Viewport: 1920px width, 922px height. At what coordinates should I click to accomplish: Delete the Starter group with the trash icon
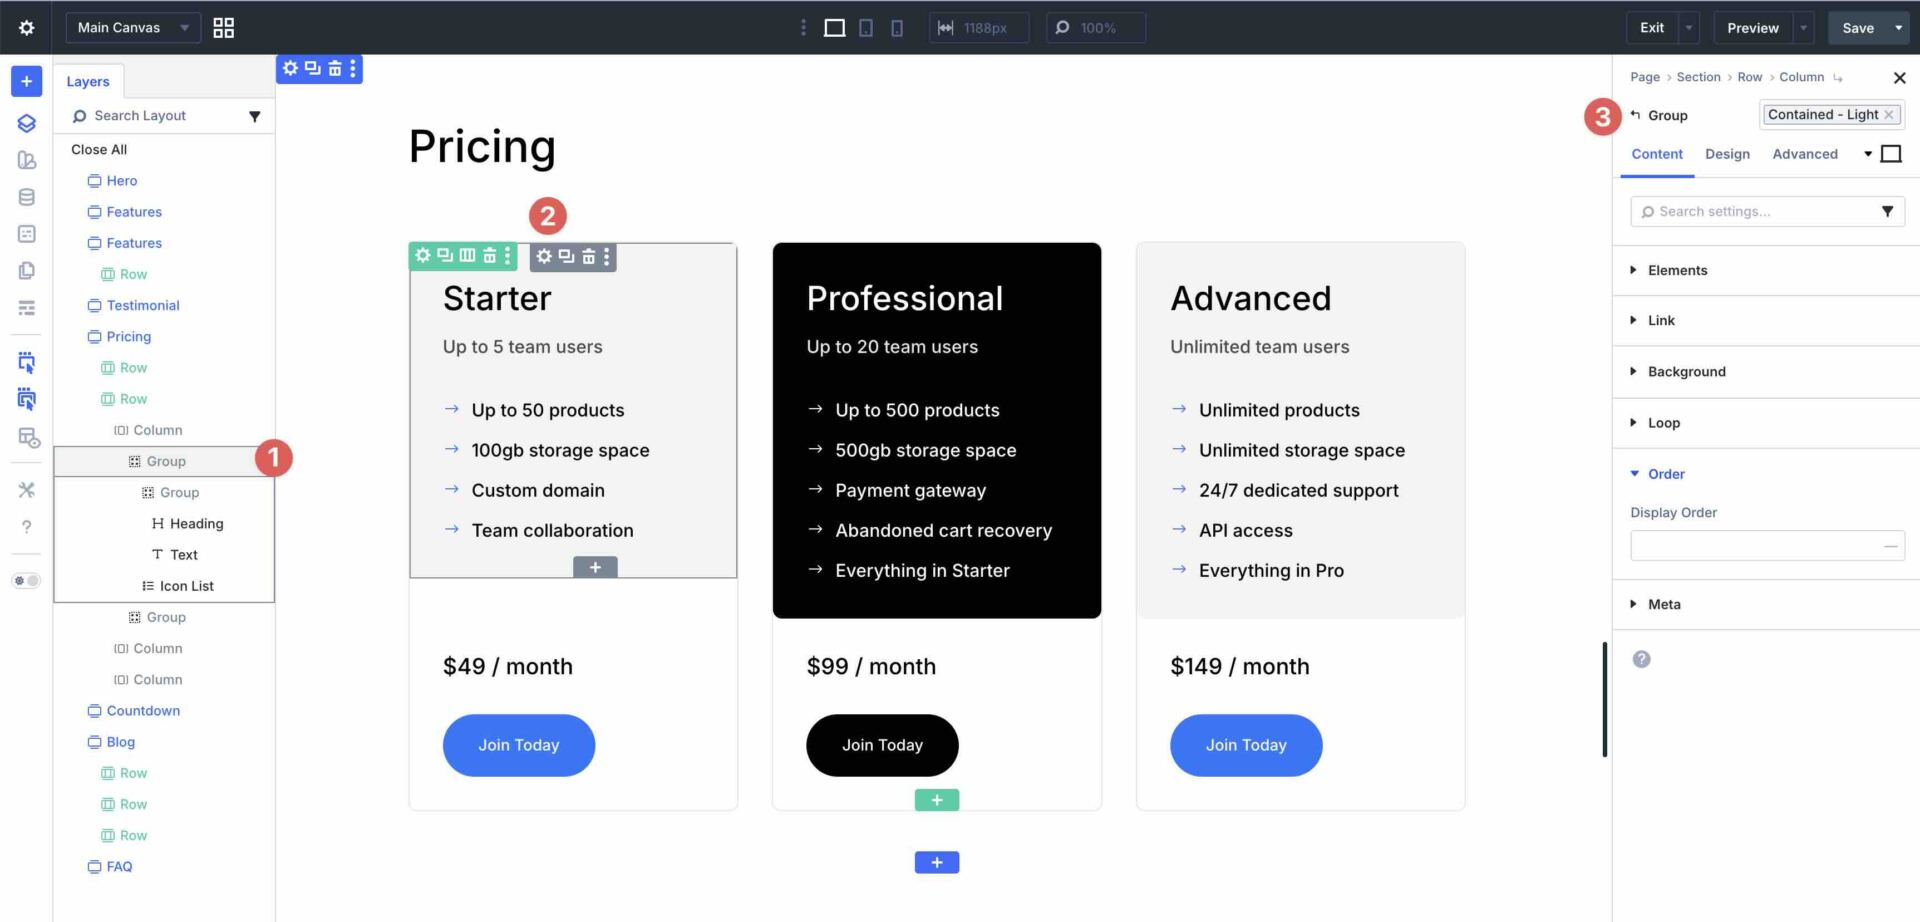589,256
